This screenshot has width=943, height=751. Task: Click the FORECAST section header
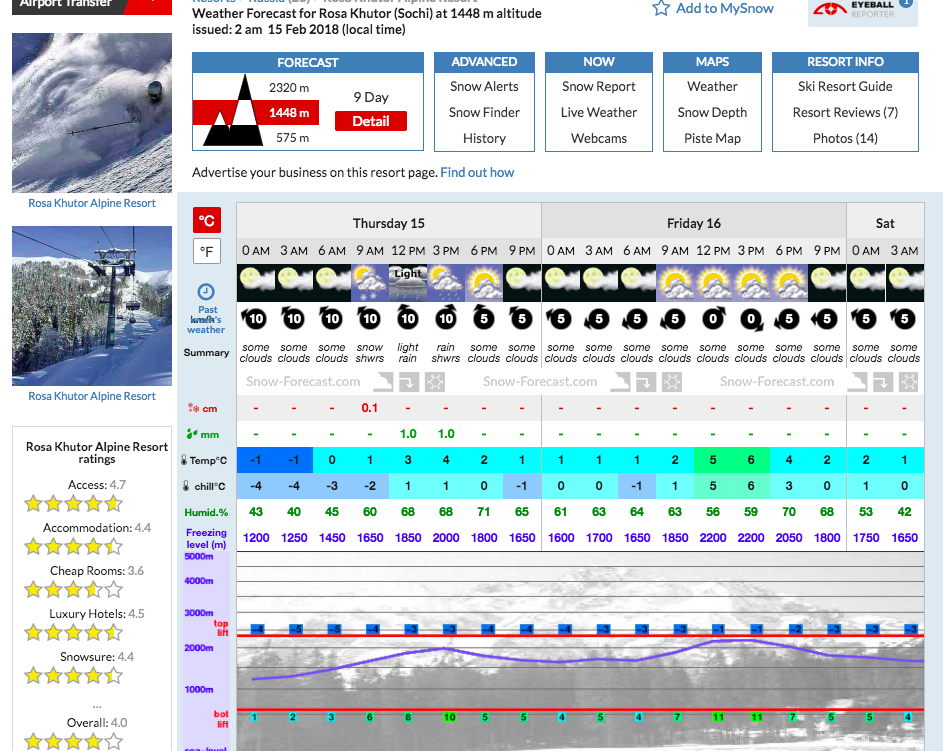point(308,63)
